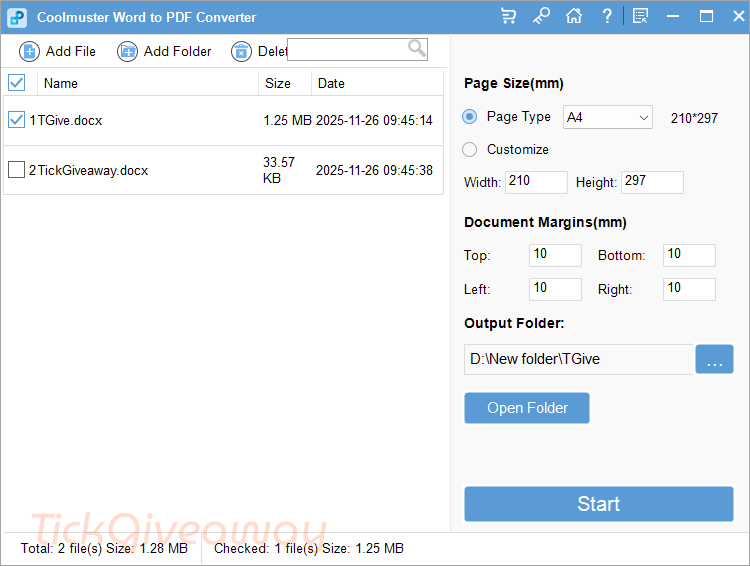
Task: Click the output folder path field
Action: 578,359
